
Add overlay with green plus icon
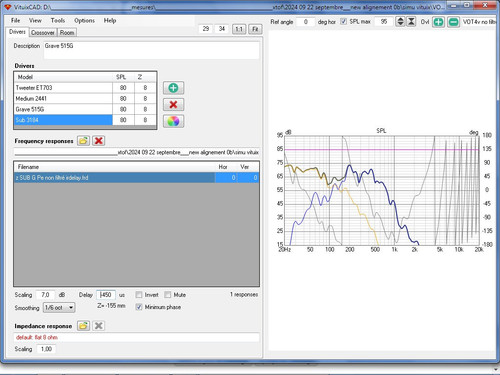[x=438, y=22]
